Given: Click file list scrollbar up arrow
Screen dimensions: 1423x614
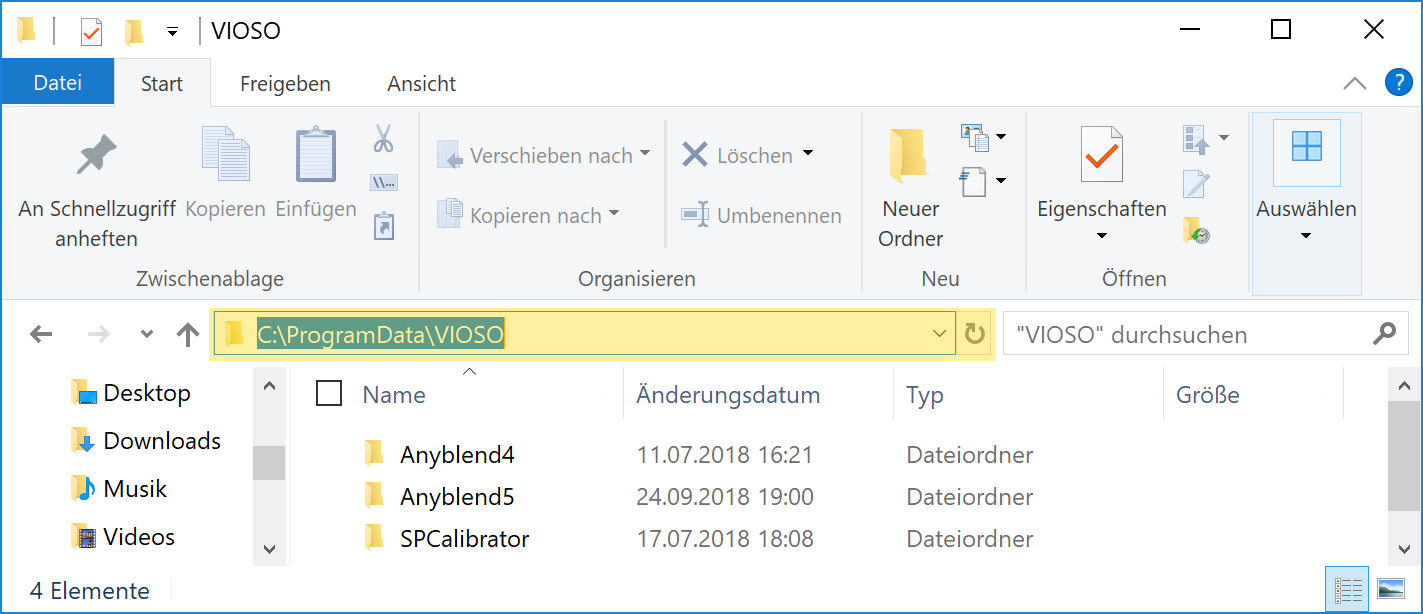Looking at the screenshot, I should [x=1404, y=386].
